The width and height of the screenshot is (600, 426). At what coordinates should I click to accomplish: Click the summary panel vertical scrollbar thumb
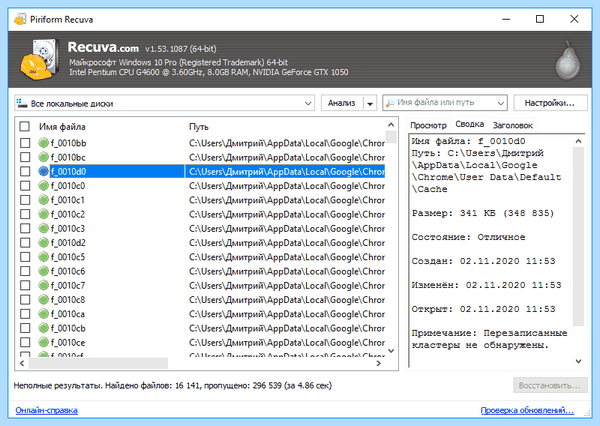pos(578,236)
